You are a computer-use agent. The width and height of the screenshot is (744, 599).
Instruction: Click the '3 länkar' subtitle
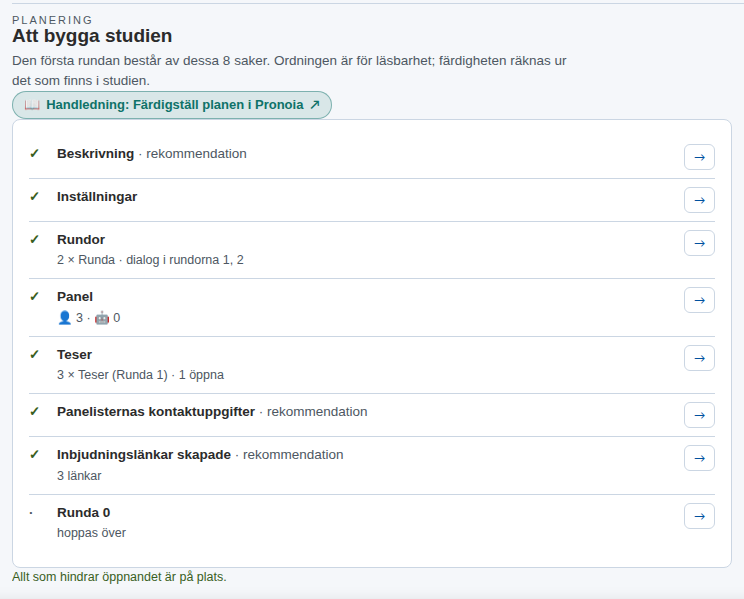(79, 476)
